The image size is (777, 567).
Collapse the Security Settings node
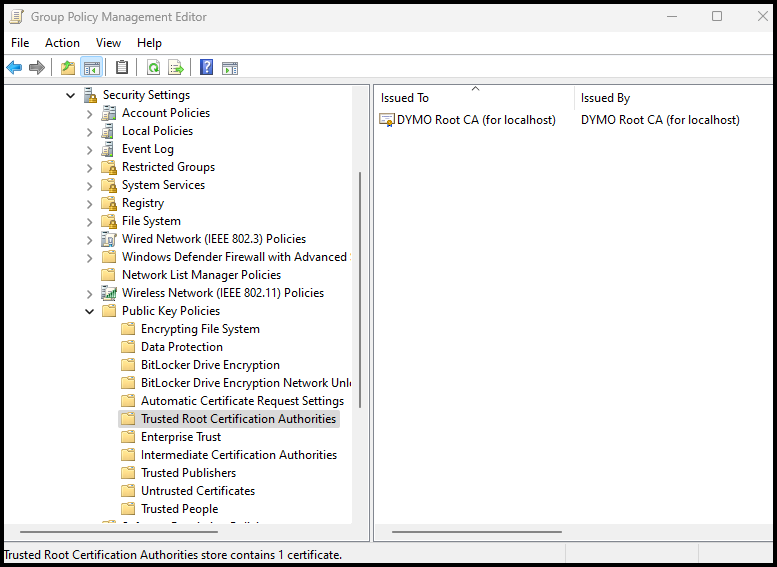[70, 95]
